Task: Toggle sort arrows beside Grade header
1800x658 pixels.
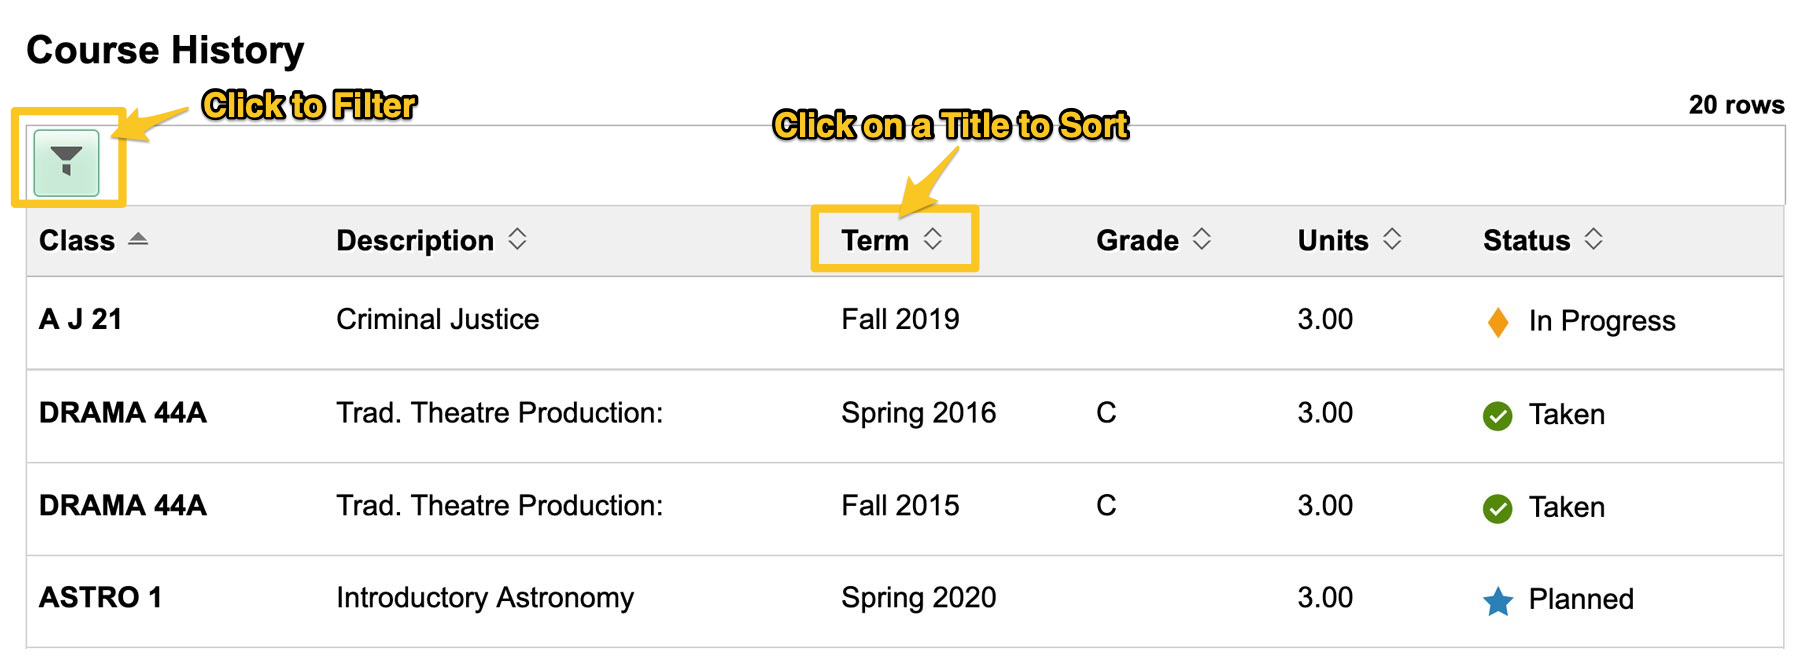Action: click(1202, 239)
